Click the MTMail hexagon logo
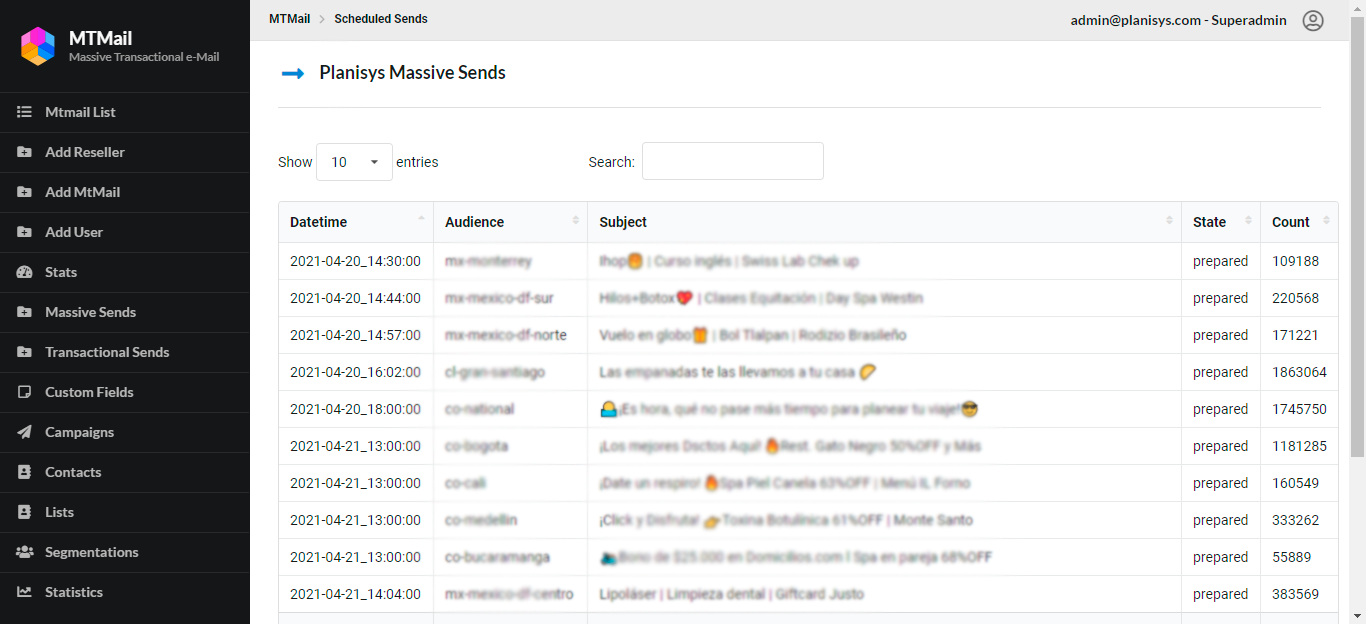Screen dimensions: 1366x624 pyautogui.click(x=38, y=46)
